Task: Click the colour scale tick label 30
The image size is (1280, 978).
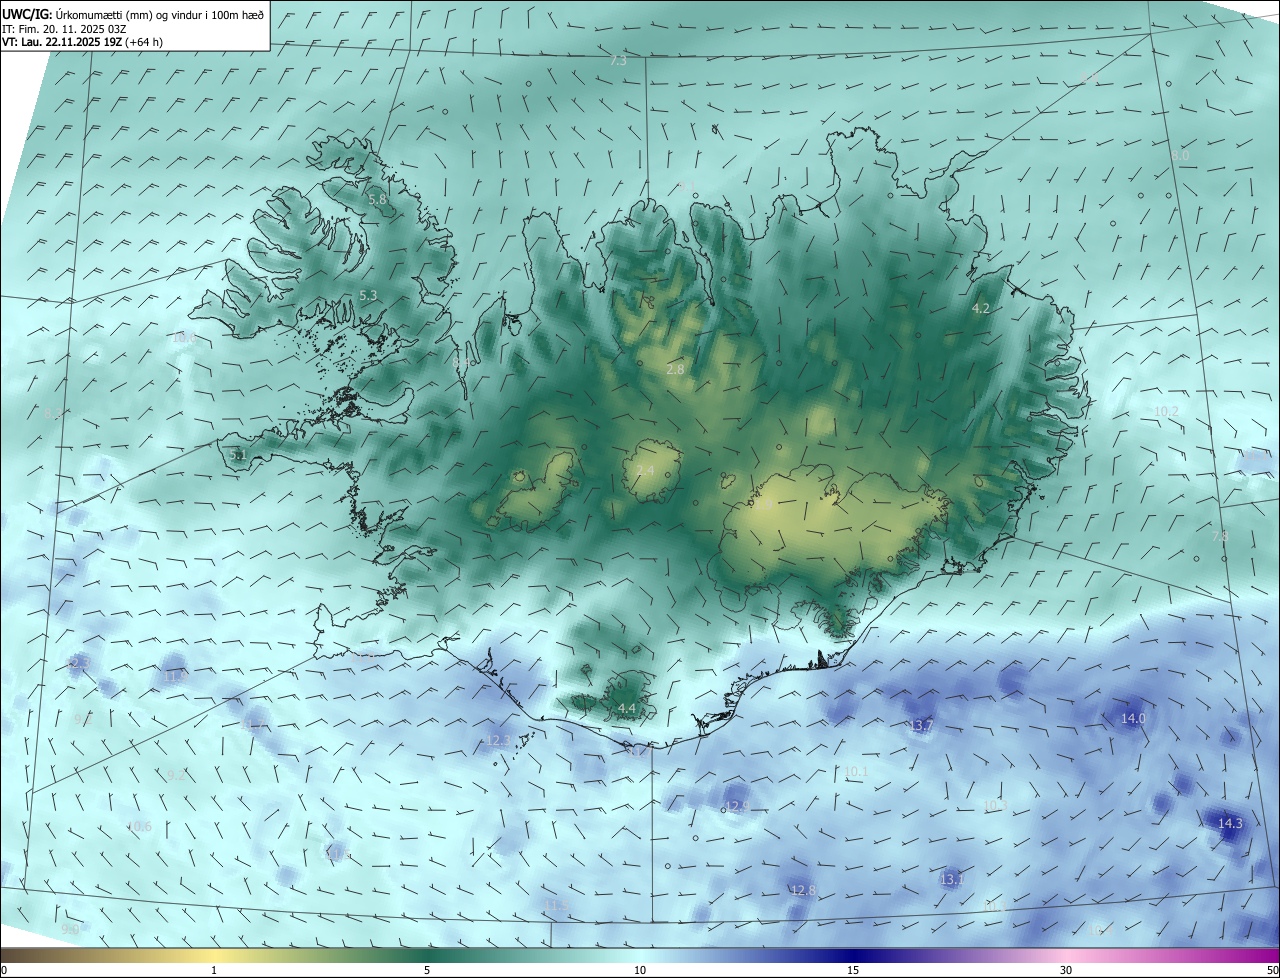Action: click(1066, 971)
